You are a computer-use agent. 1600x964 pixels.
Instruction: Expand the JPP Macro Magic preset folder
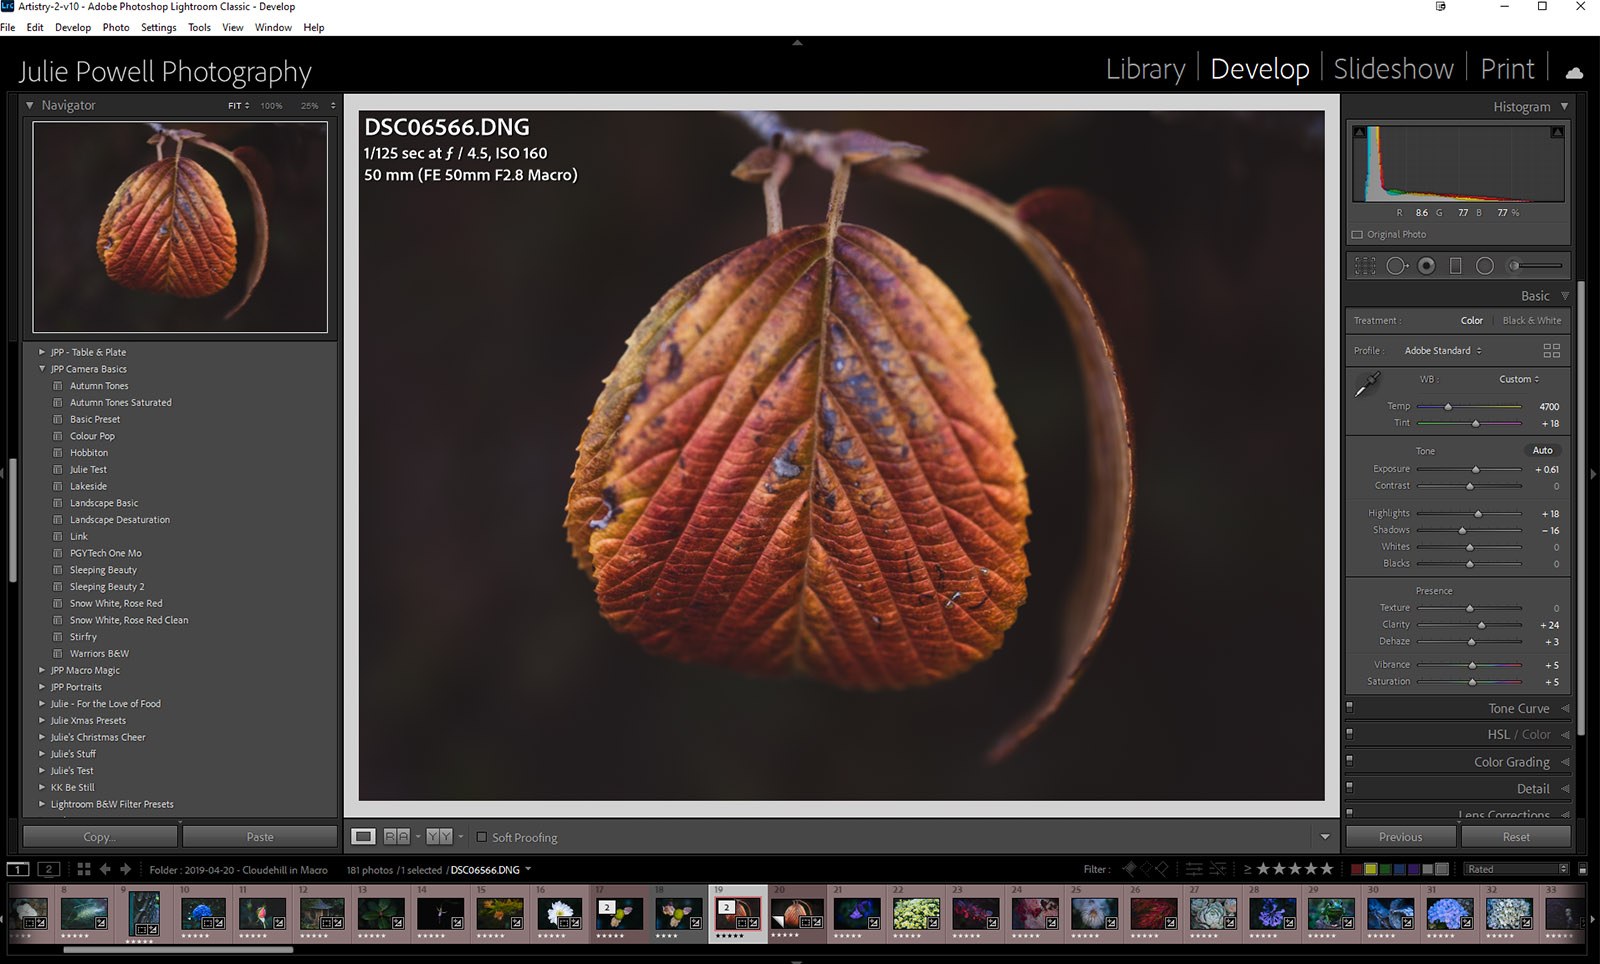(x=42, y=670)
